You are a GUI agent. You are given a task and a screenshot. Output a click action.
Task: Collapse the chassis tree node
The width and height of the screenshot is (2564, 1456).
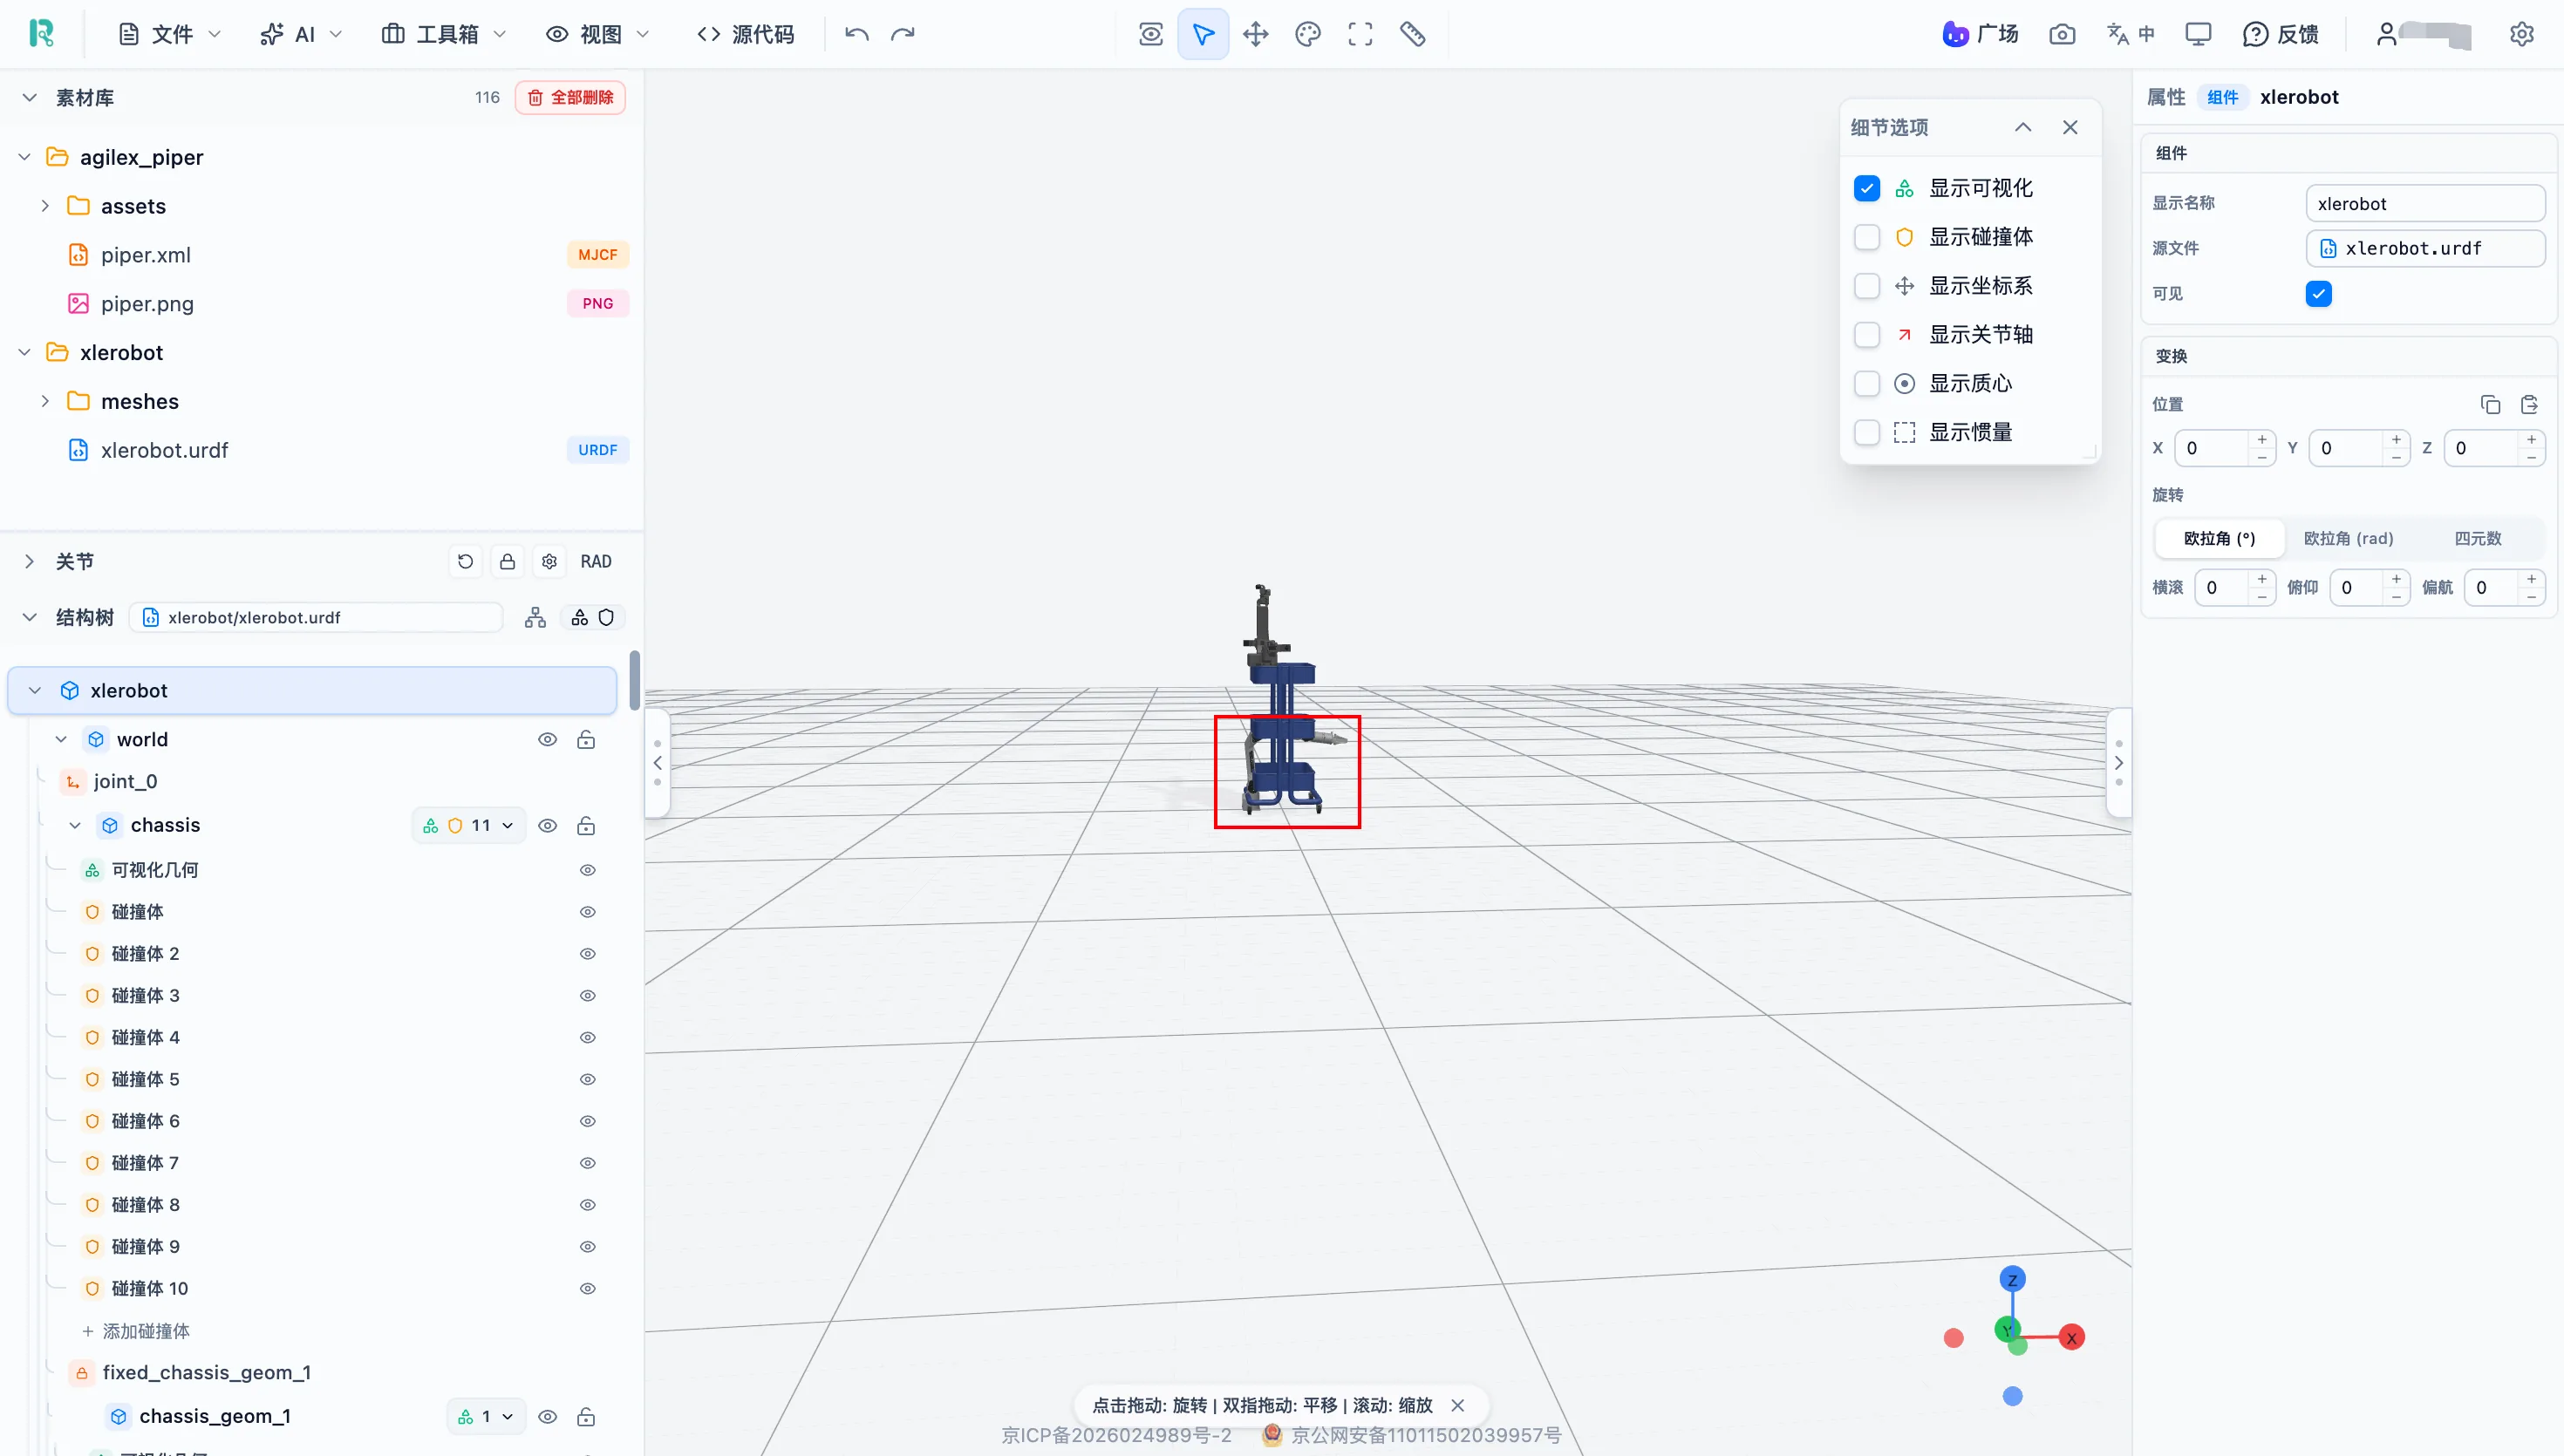pyautogui.click(x=75, y=826)
